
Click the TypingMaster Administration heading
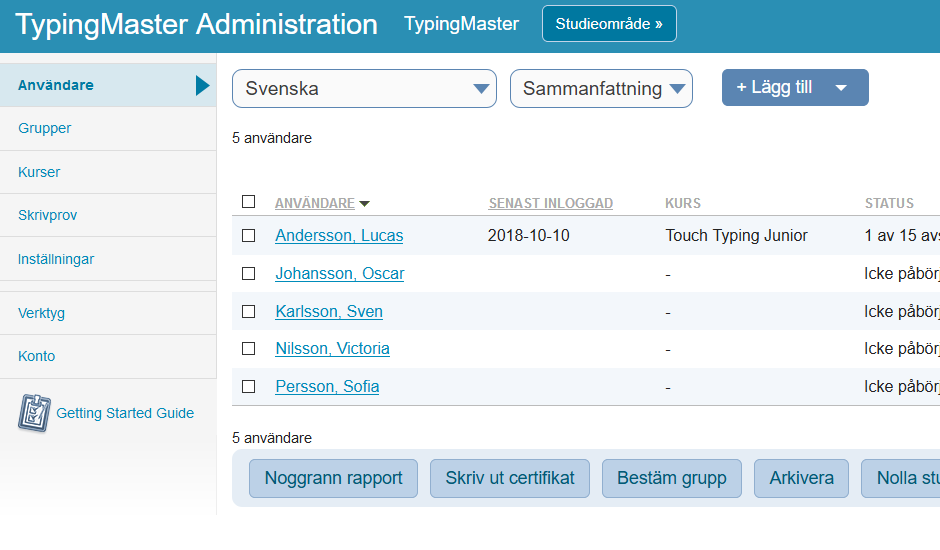click(x=197, y=25)
